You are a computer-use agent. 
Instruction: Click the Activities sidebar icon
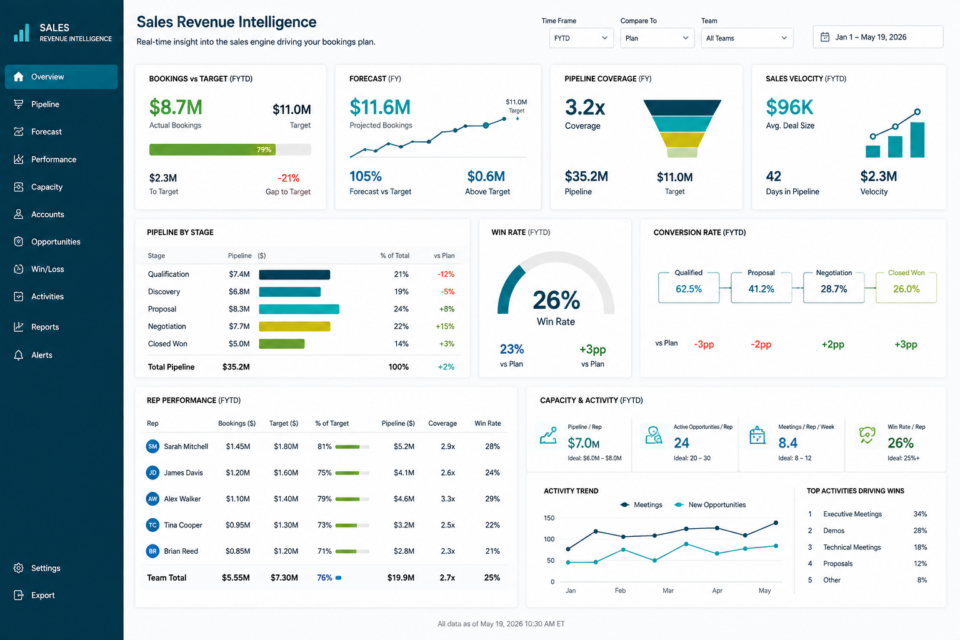(x=18, y=296)
